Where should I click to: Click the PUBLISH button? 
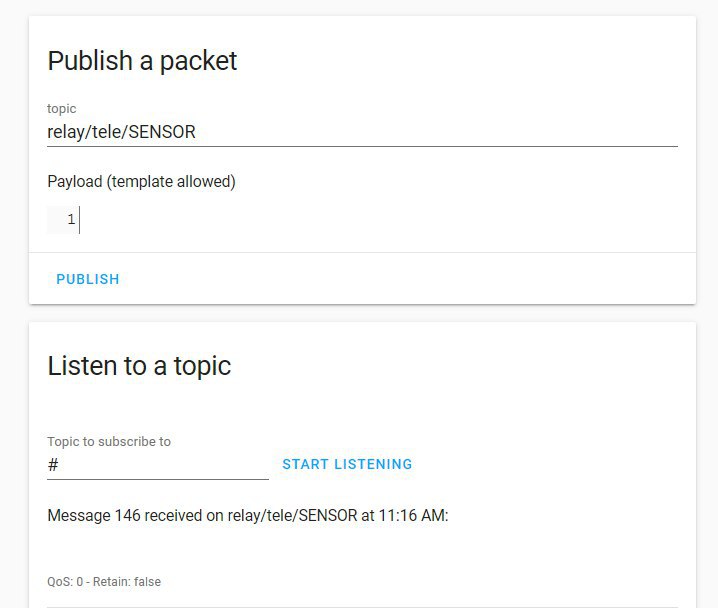point(87,279)
